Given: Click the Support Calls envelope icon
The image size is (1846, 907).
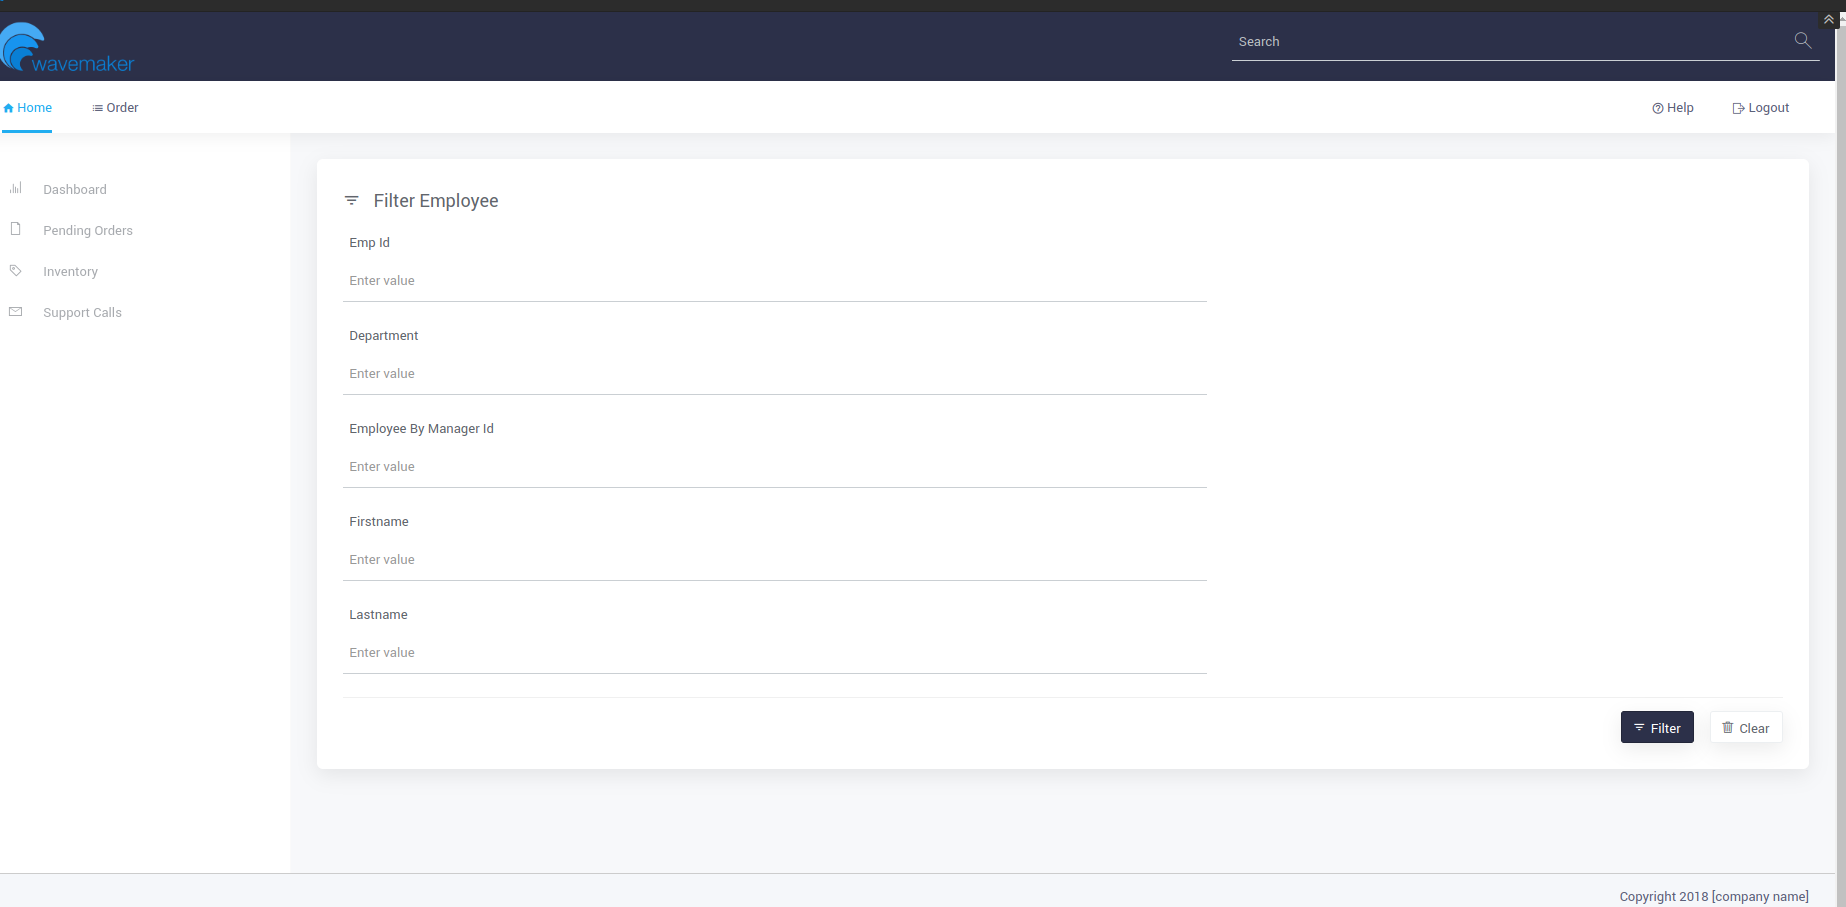Looking at the screenshot, I should point(16,312).
